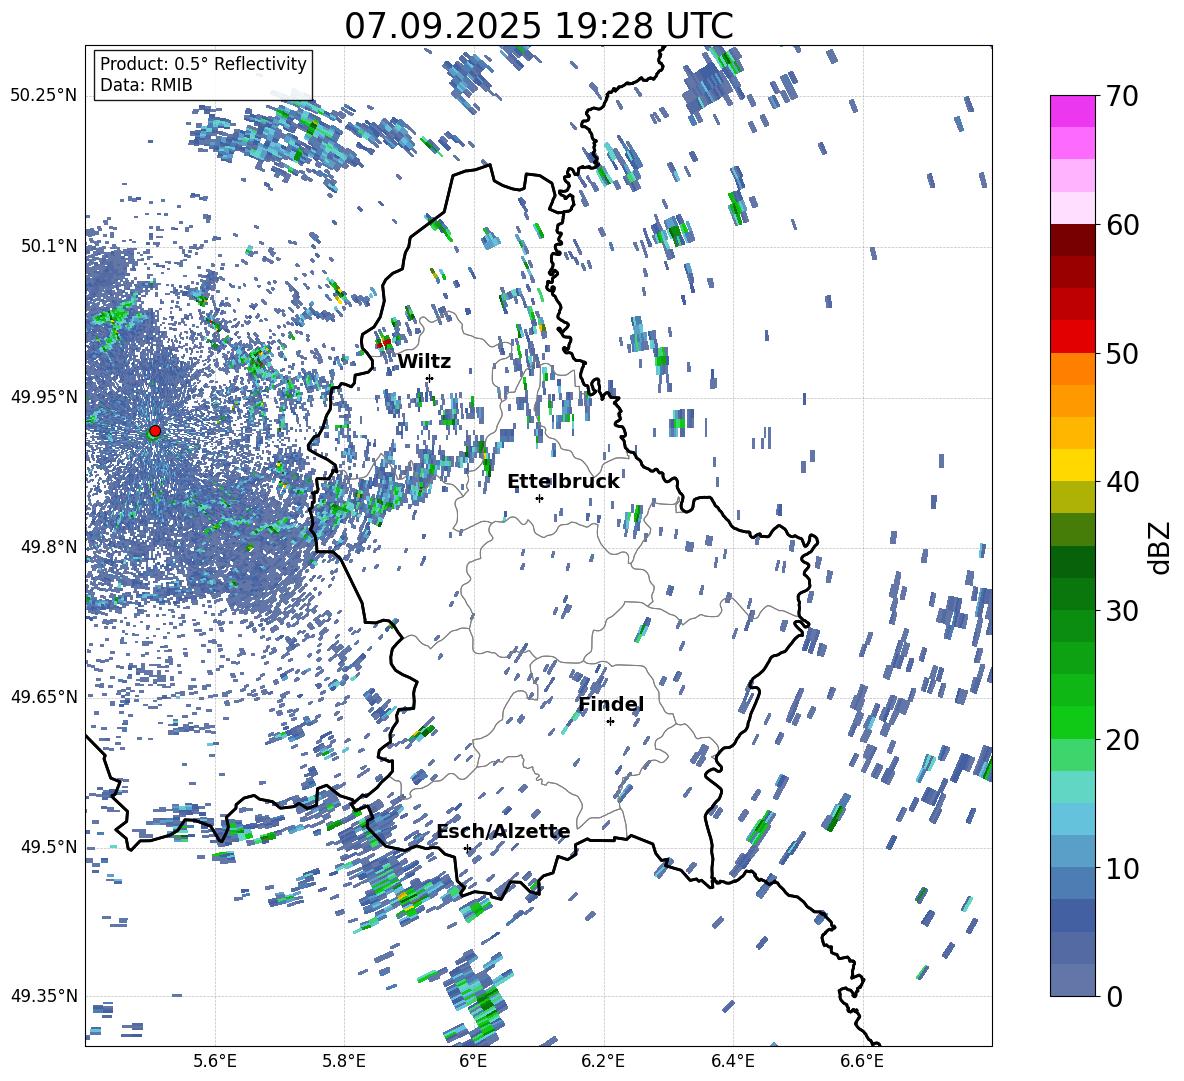Click the colorbar tick label 20
The width and height of the screenshot is (1184, 1081).
click(1122, 739)
